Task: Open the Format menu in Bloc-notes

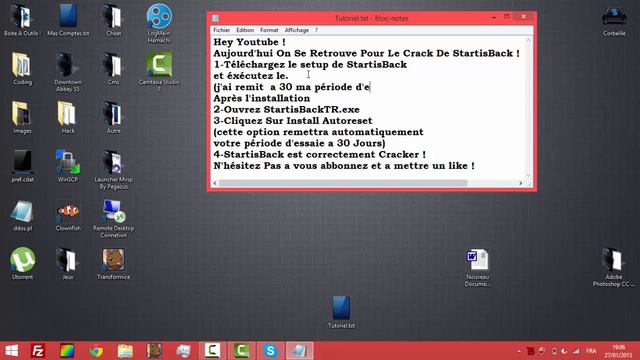Action: click(x=269, y=30)
